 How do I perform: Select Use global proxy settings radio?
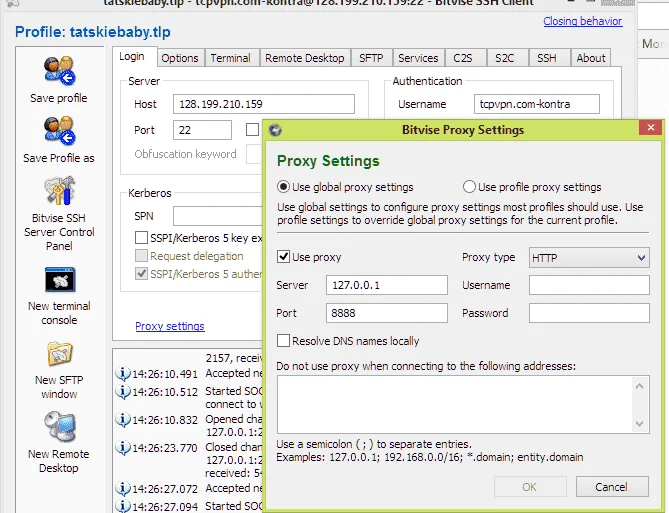(283, 187)
